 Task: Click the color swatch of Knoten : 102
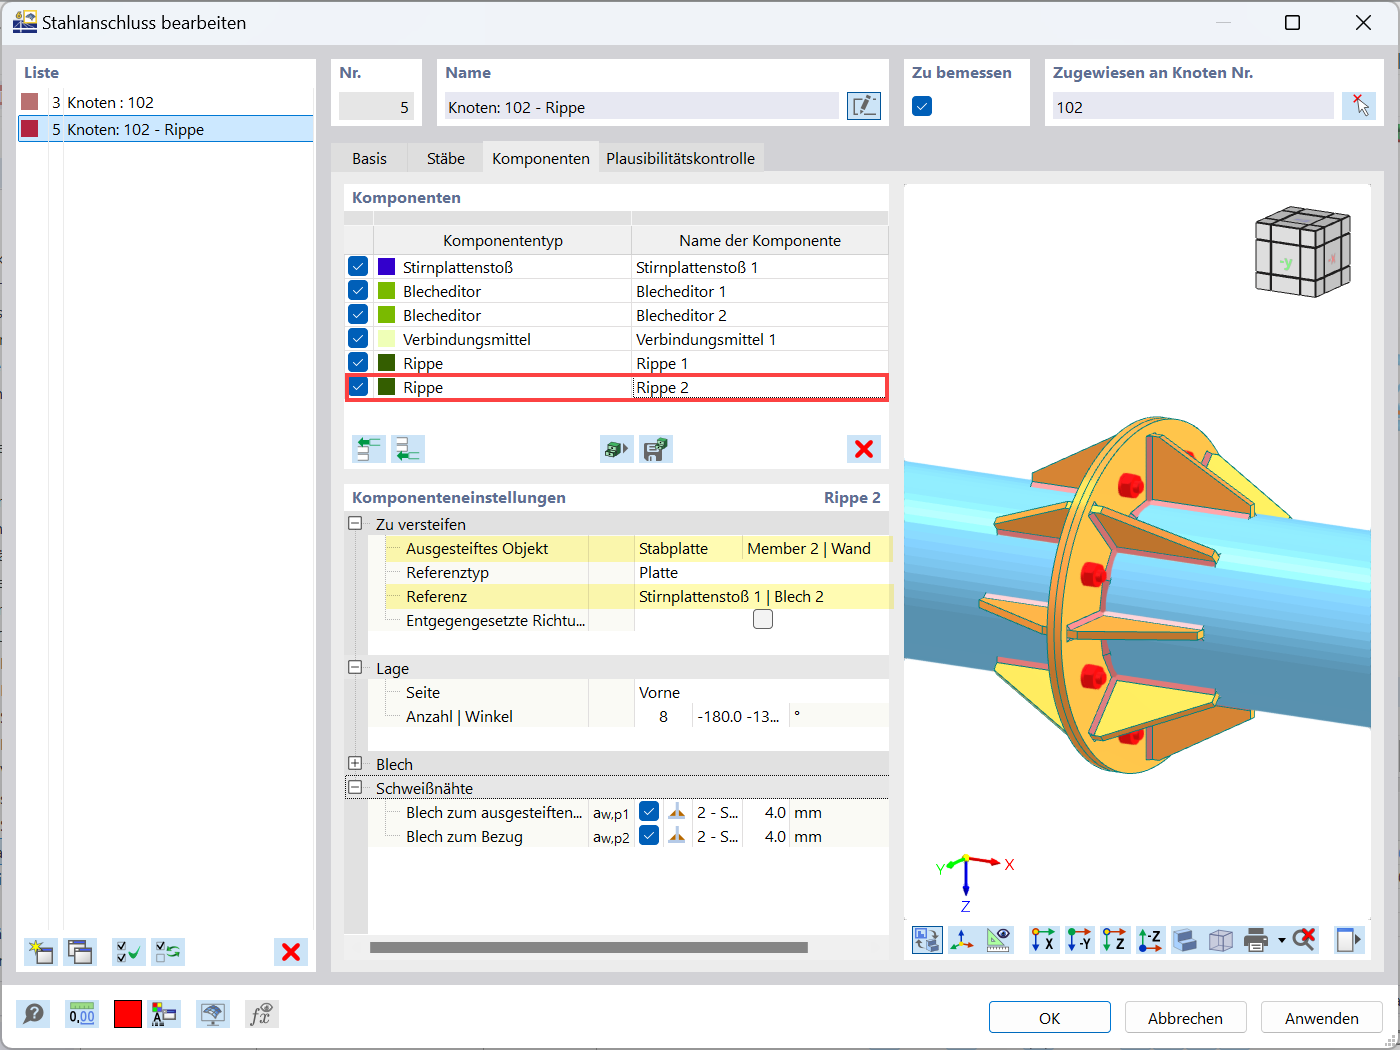click(30, 102)
